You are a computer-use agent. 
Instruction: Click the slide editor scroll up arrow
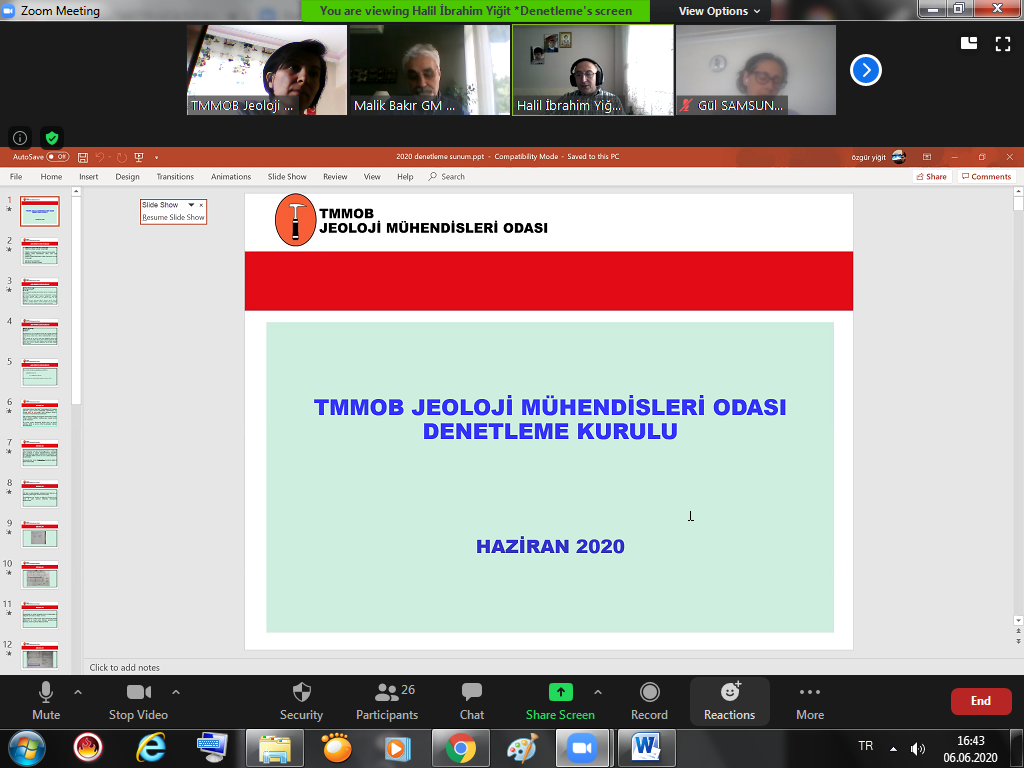click(1017, 191)
